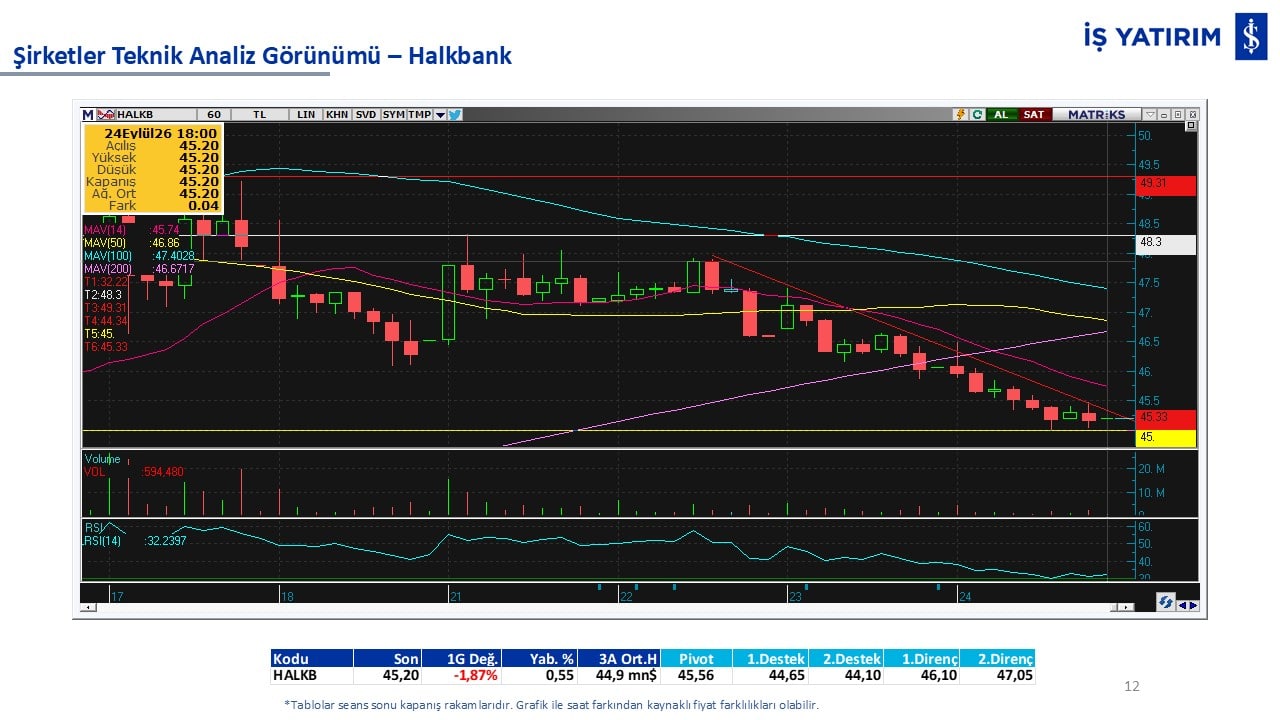Click the red SAT sell button
The height and width of the screenshot is (720, 1280).
click(1034, 114)
